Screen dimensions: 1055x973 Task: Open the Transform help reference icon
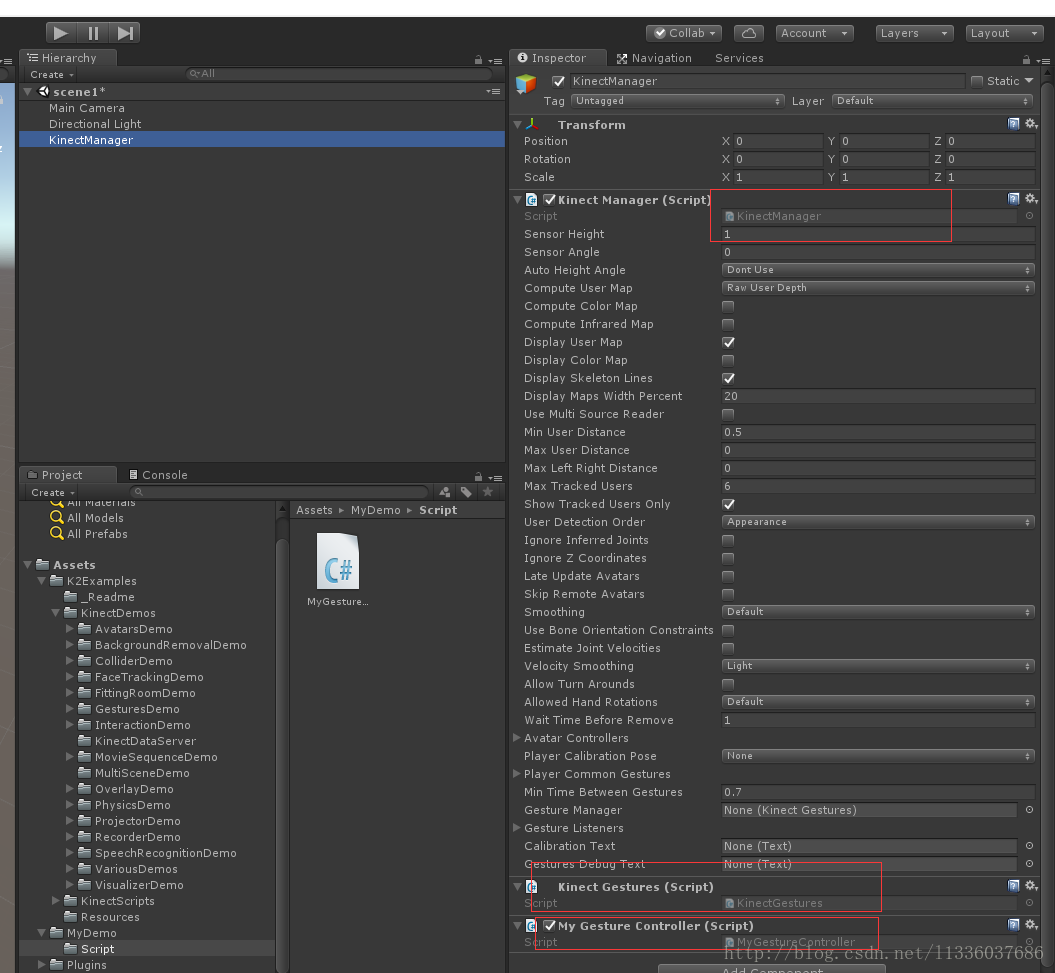point(1013,124)
